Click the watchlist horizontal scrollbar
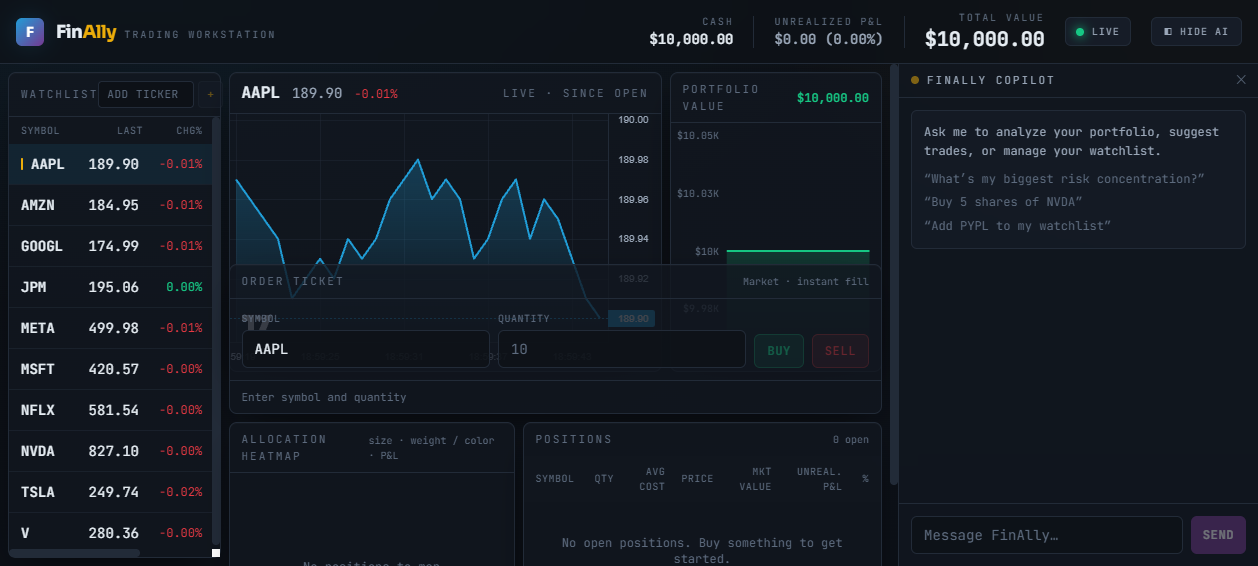 [x=75, y=553]
